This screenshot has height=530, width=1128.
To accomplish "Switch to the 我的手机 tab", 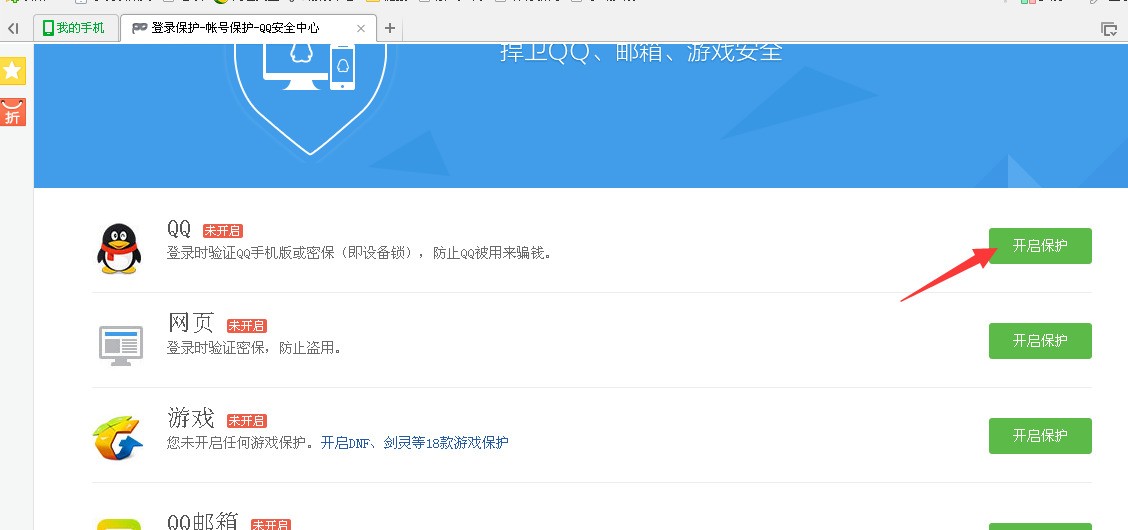I will click(74, 28).
